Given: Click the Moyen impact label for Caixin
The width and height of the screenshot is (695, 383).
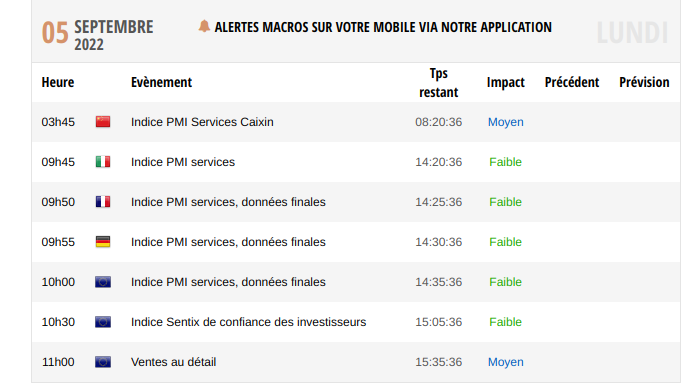Looking at the screenshot, I should coord(506,122).
